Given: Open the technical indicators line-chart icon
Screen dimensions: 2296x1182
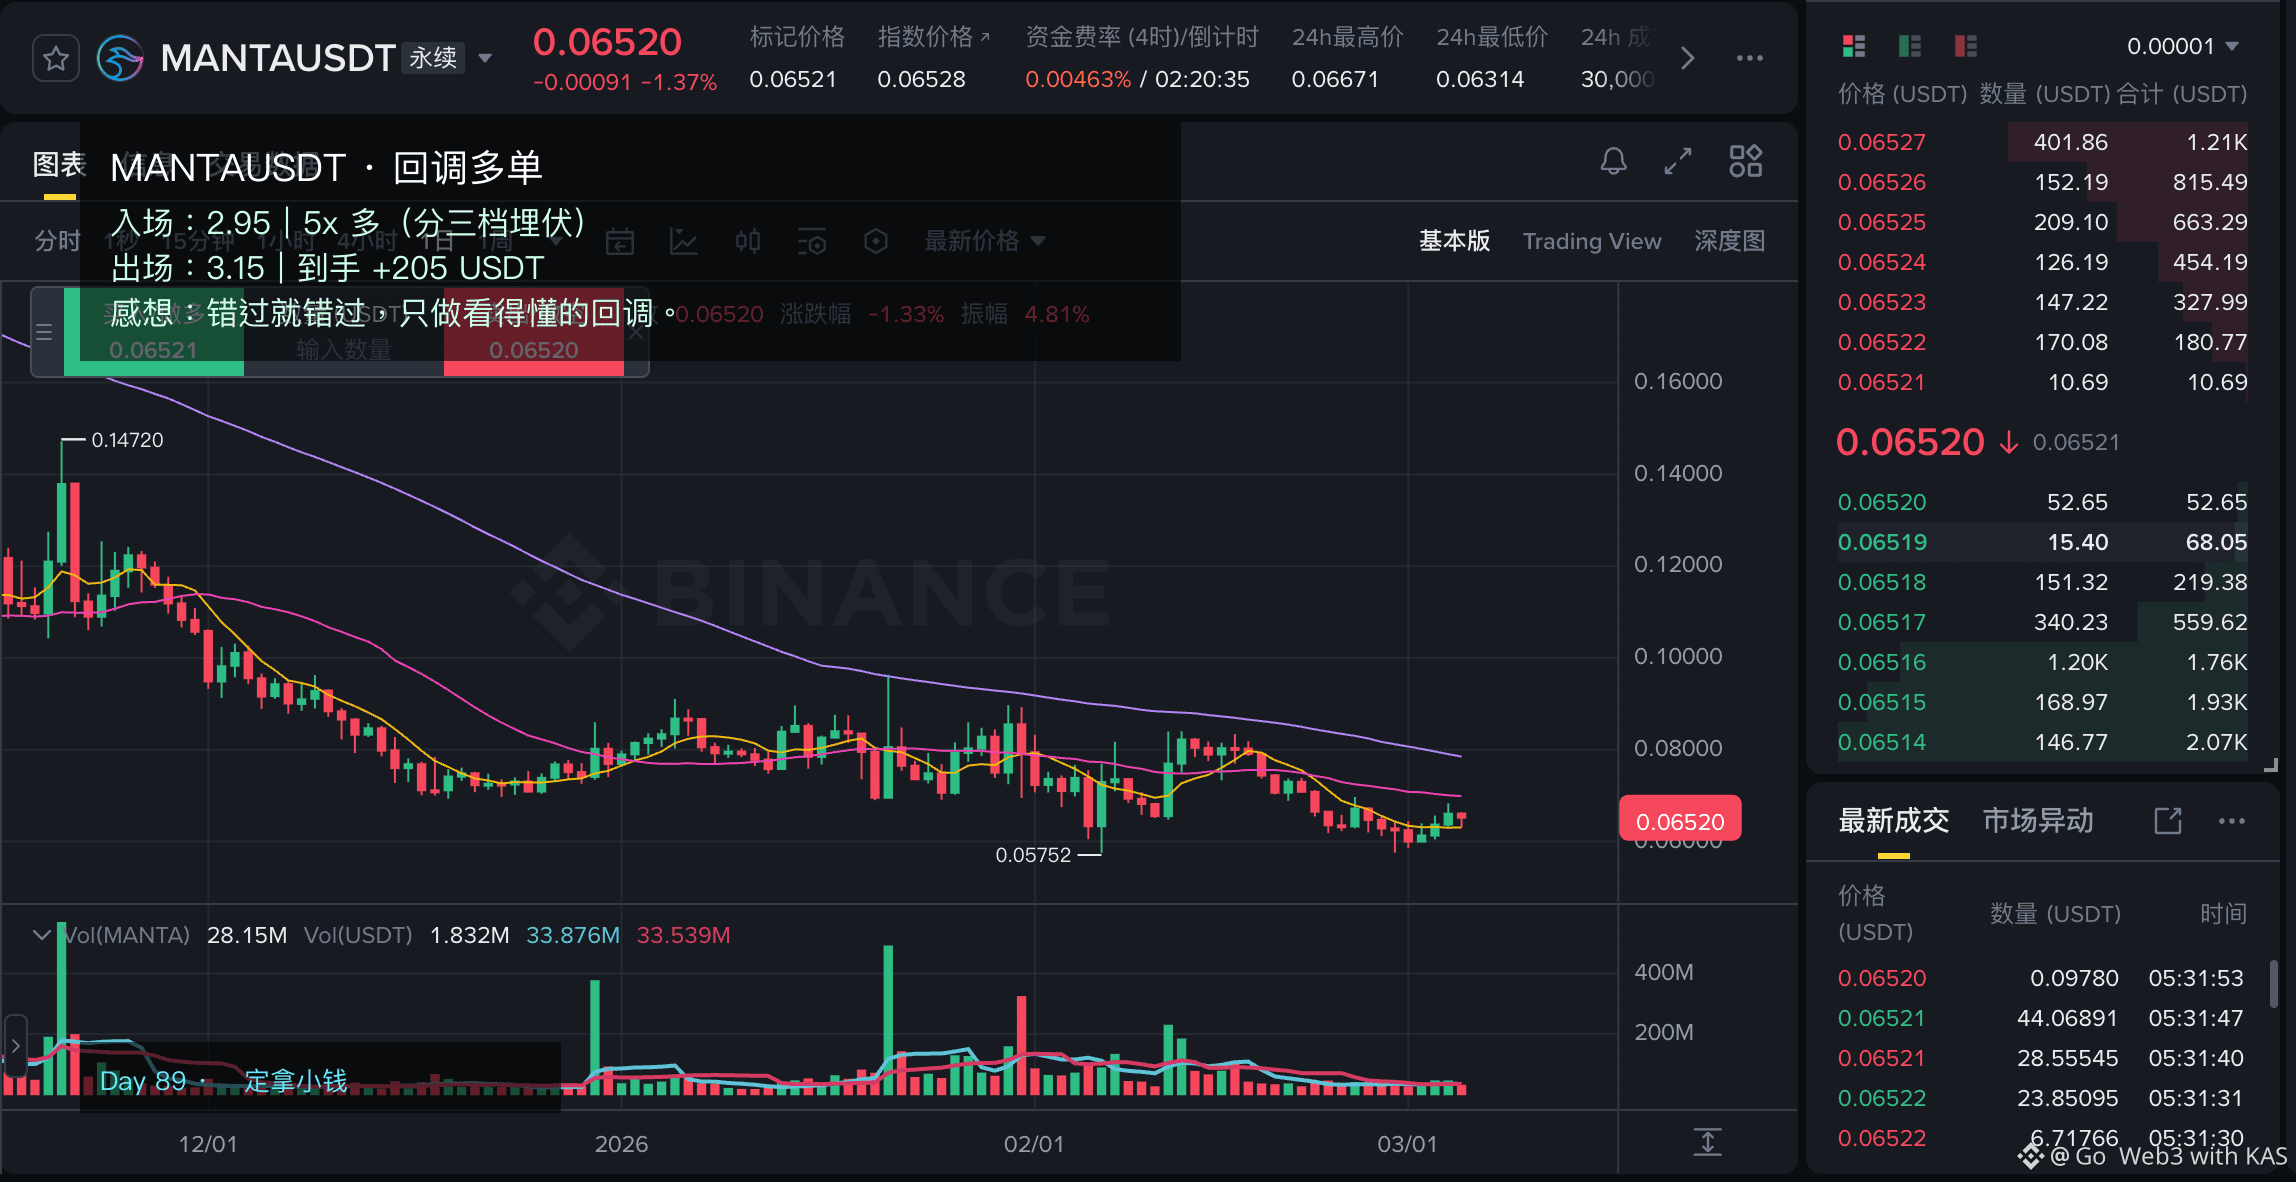Looking at the screenshot, I should [x=684, y=241].
